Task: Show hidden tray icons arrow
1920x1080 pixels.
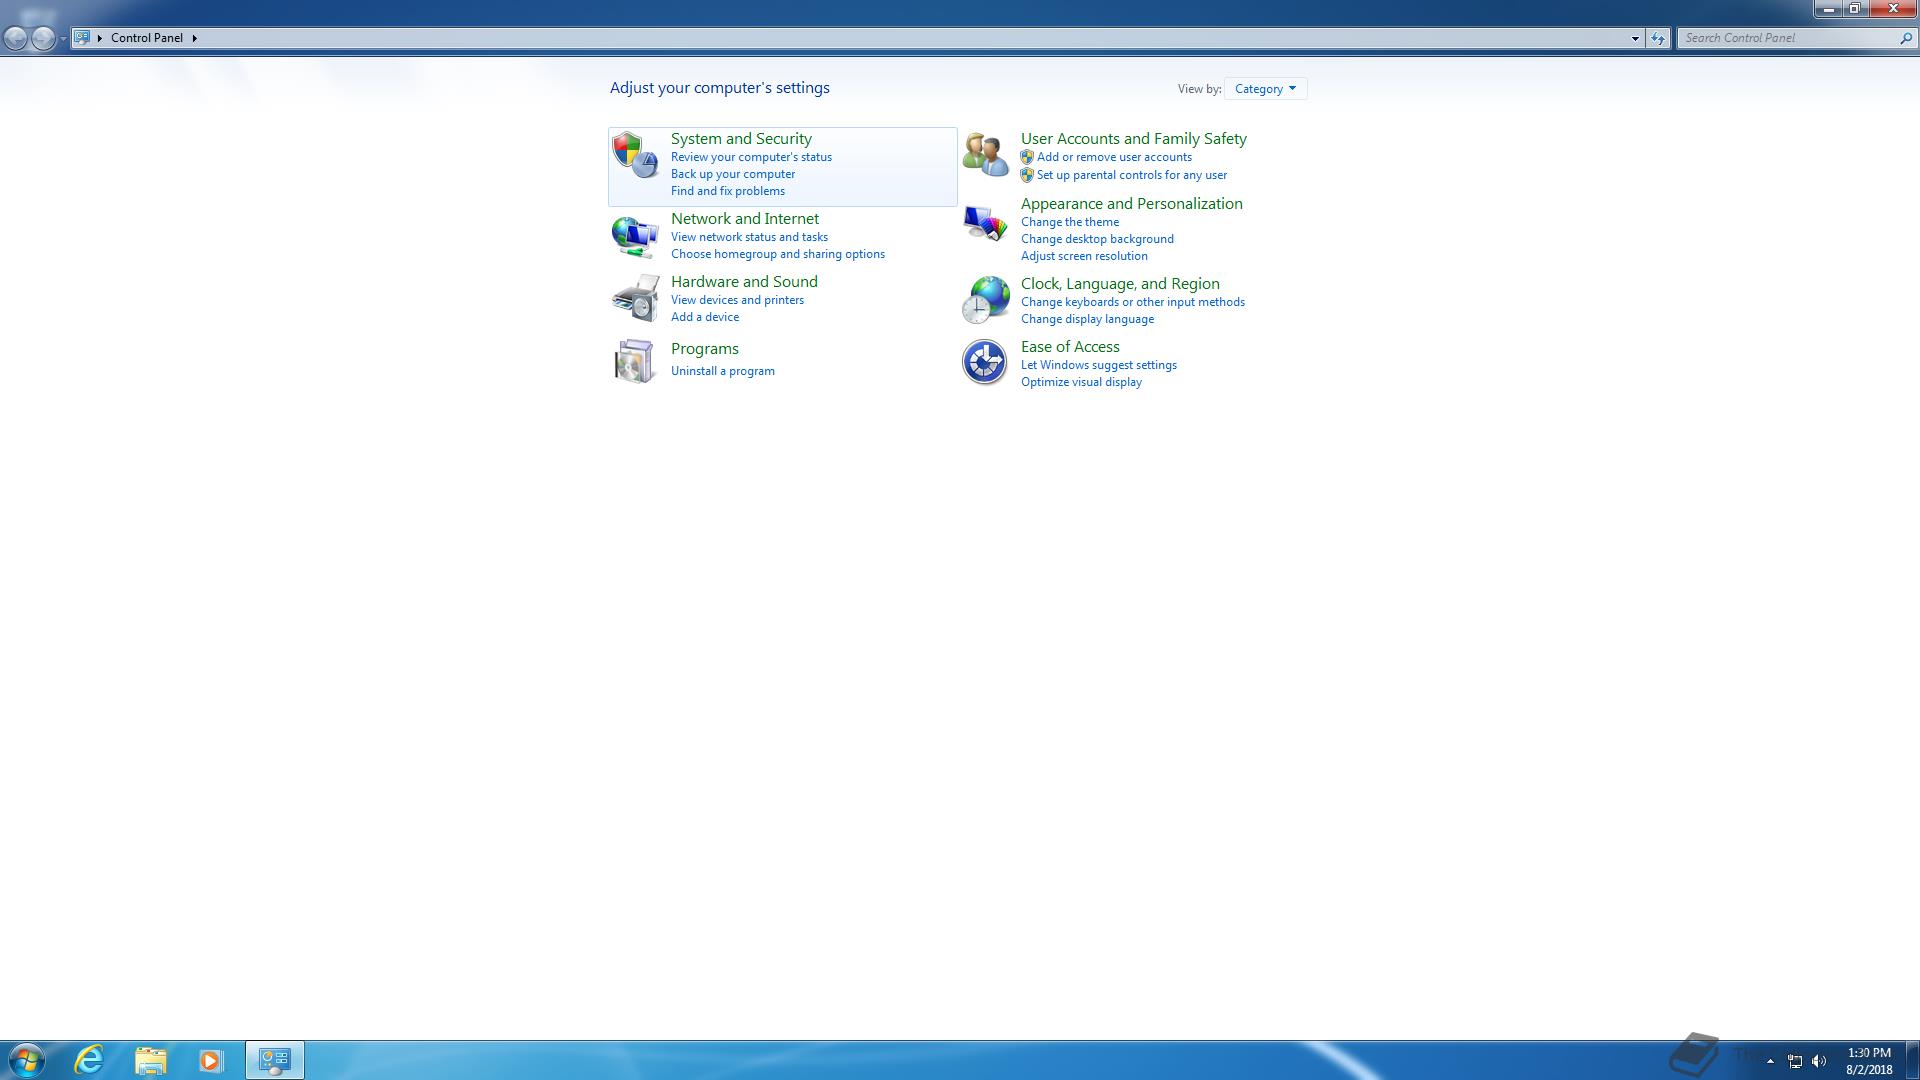Action: tap(1770, 1061)
